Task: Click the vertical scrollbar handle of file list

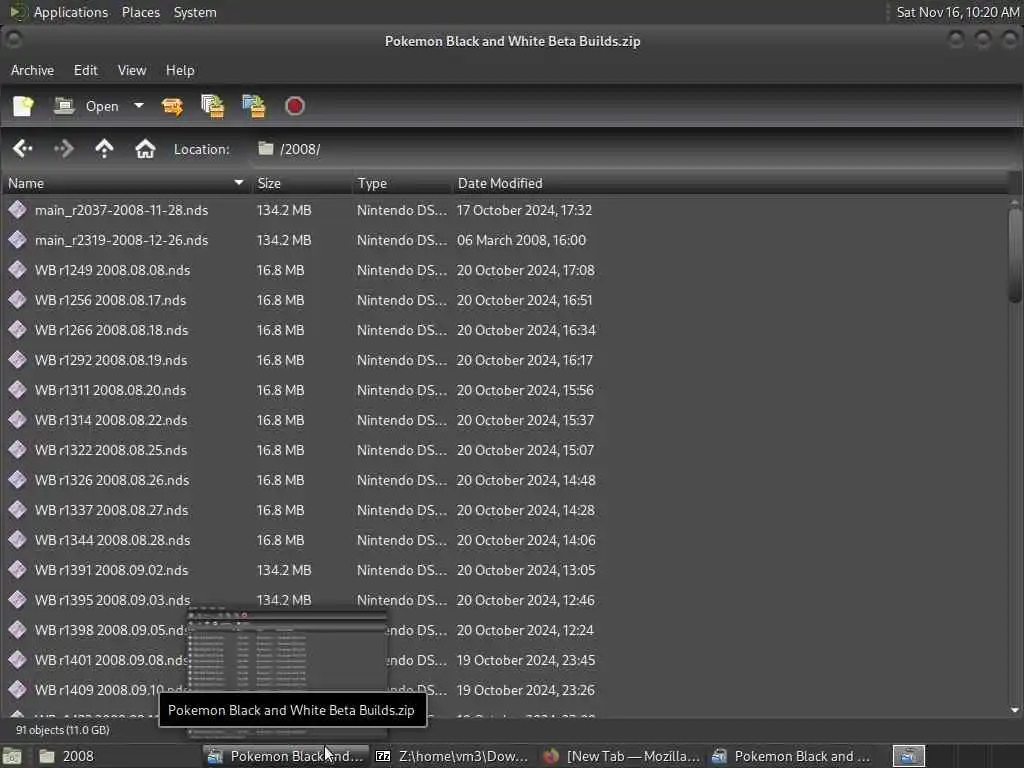Action: coord(1015,255)
